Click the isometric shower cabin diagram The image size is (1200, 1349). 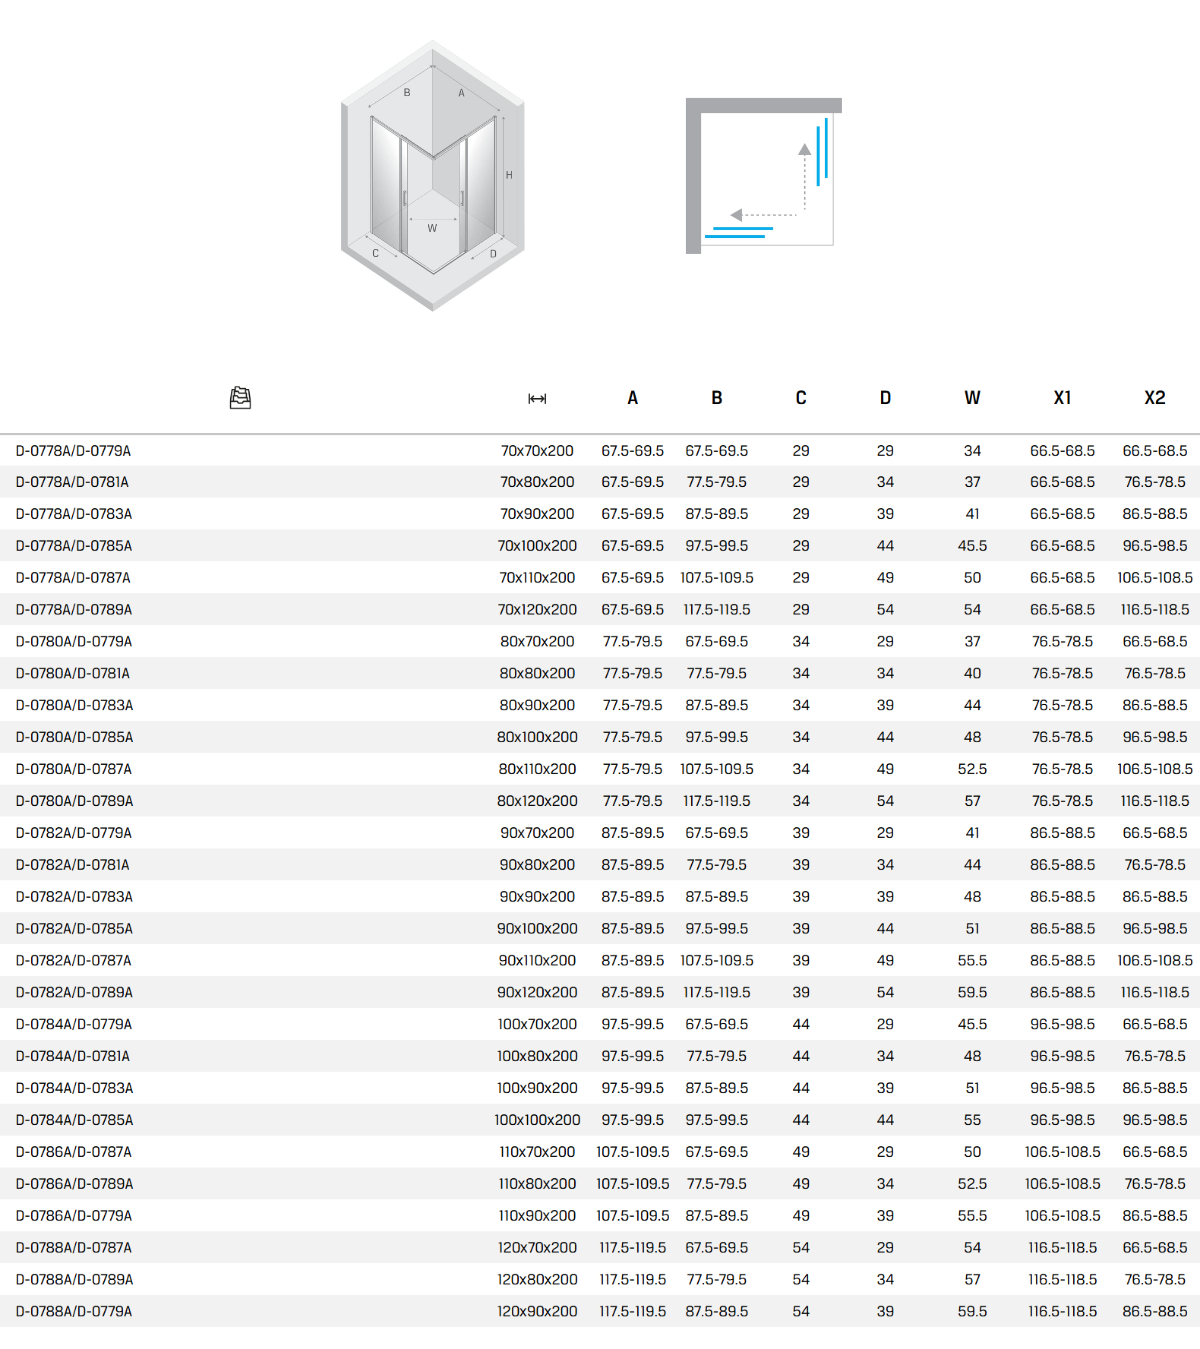432,176
